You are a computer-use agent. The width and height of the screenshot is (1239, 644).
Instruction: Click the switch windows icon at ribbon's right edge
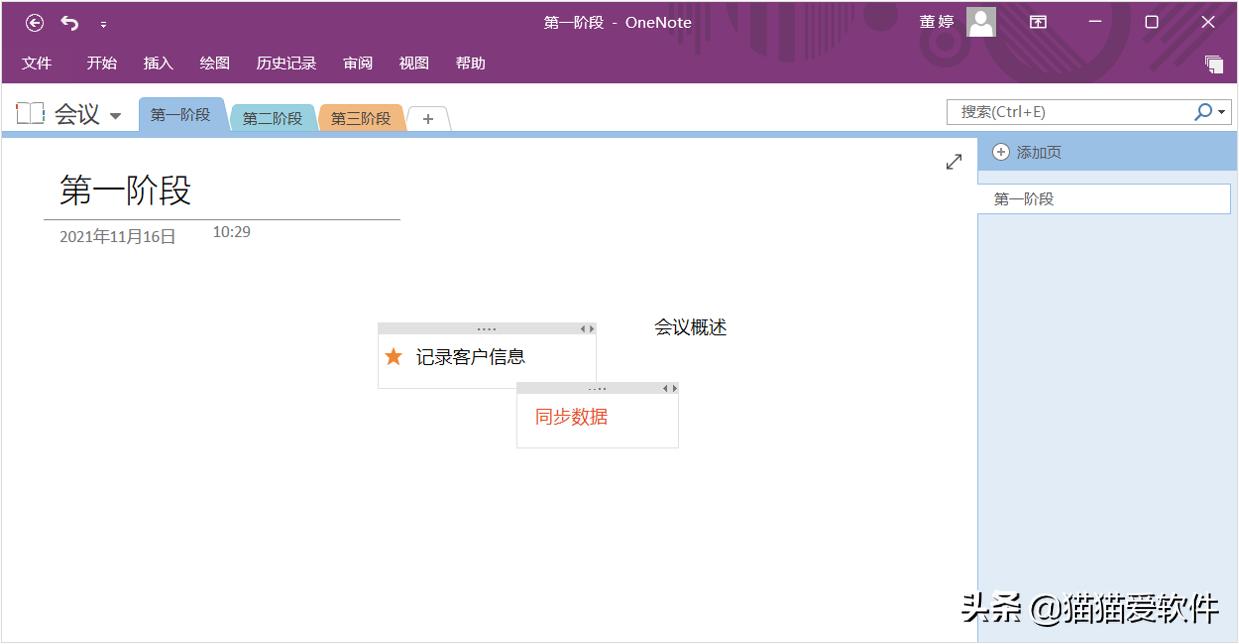[1215, 63]
